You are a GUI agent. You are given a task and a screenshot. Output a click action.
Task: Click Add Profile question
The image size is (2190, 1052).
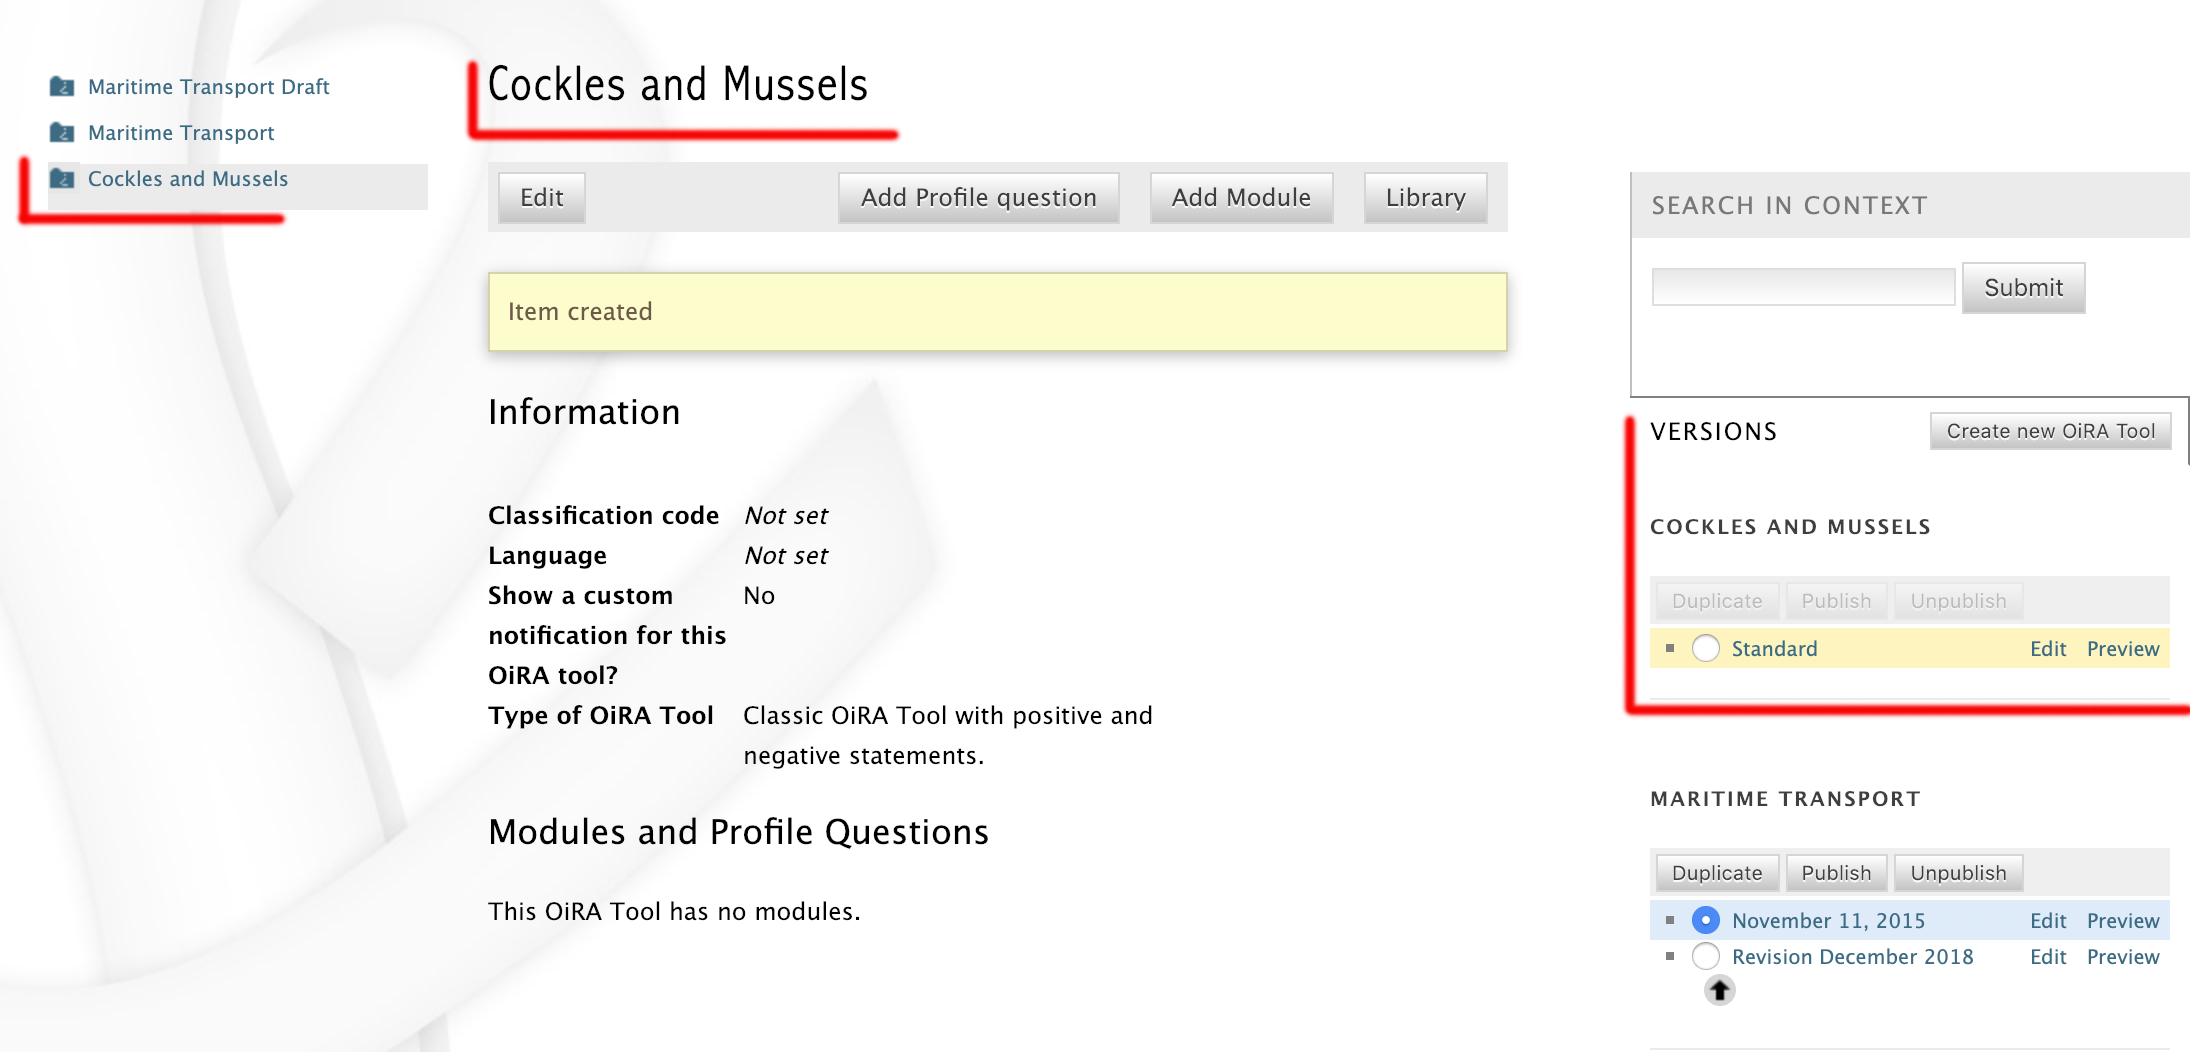pyautogui.click(x=977, y=197)
